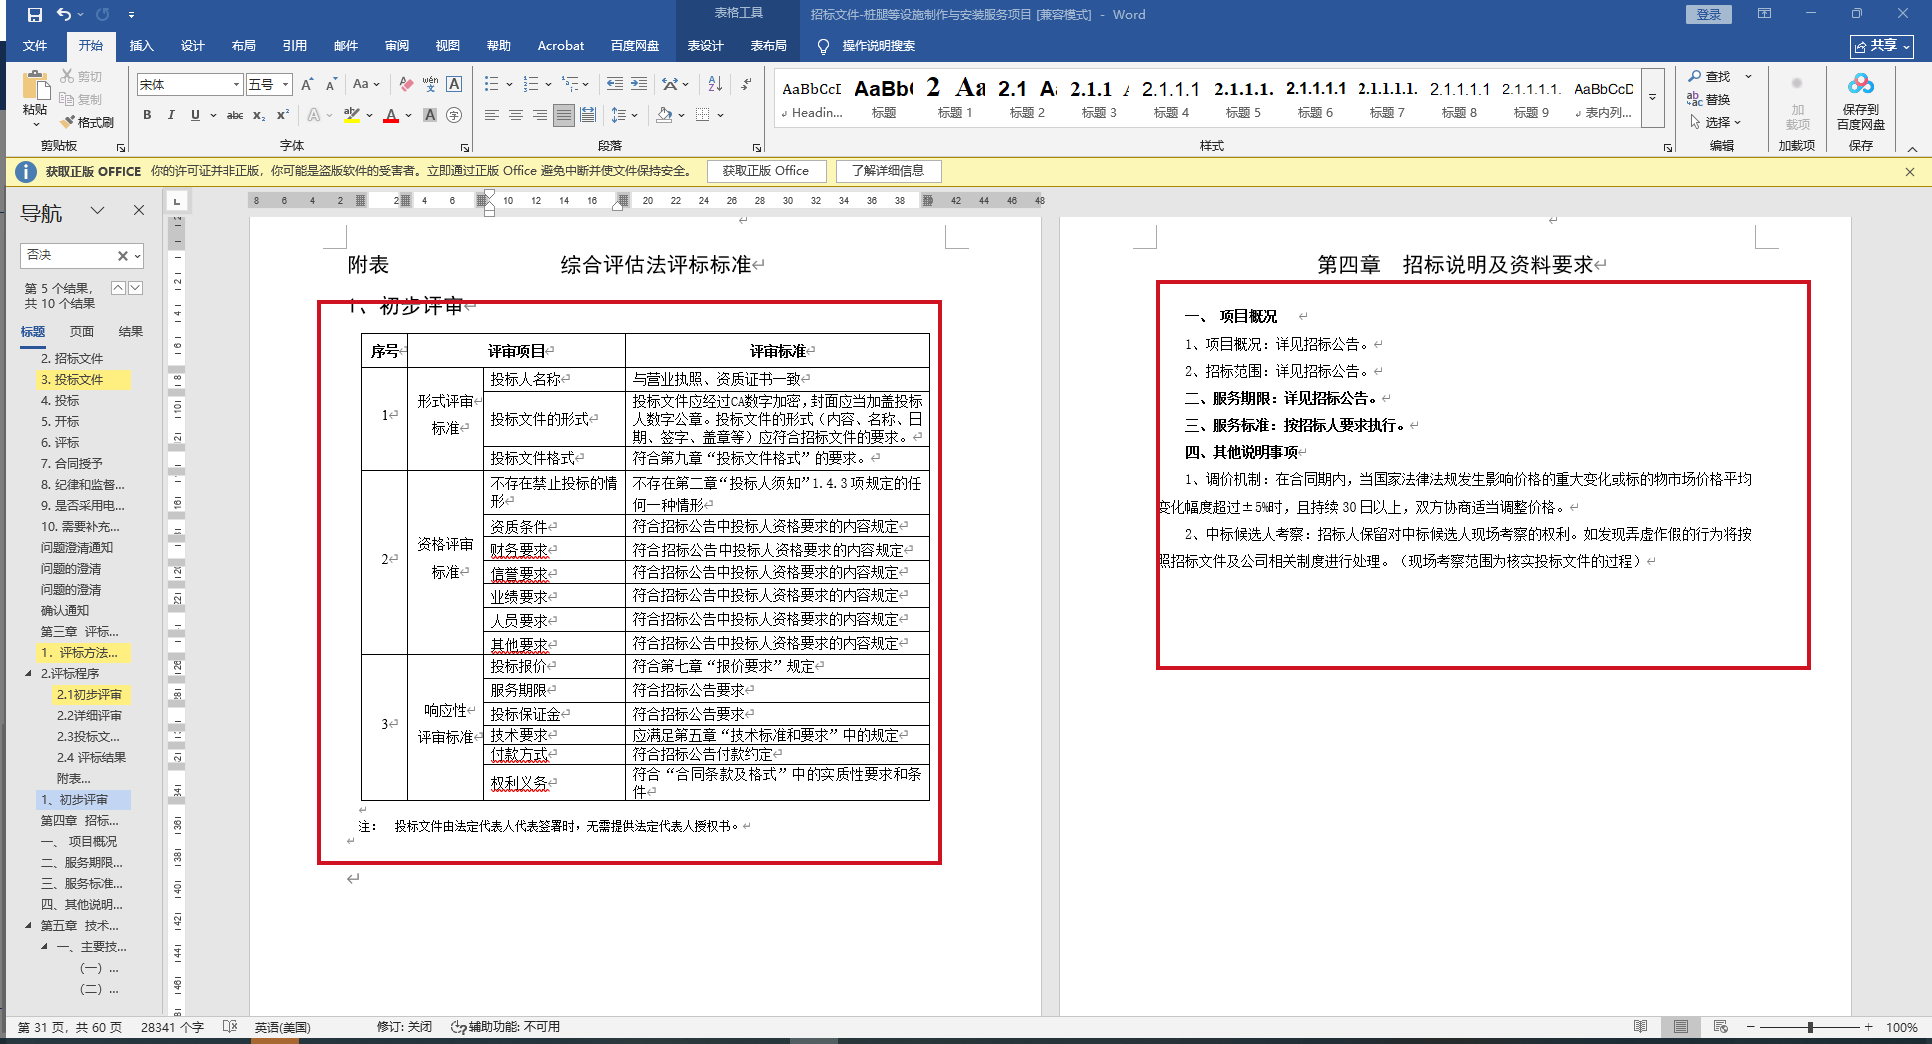This screenshot has height=1044, width=1932.
Task: Undo the last action
Action: [64, 15]
